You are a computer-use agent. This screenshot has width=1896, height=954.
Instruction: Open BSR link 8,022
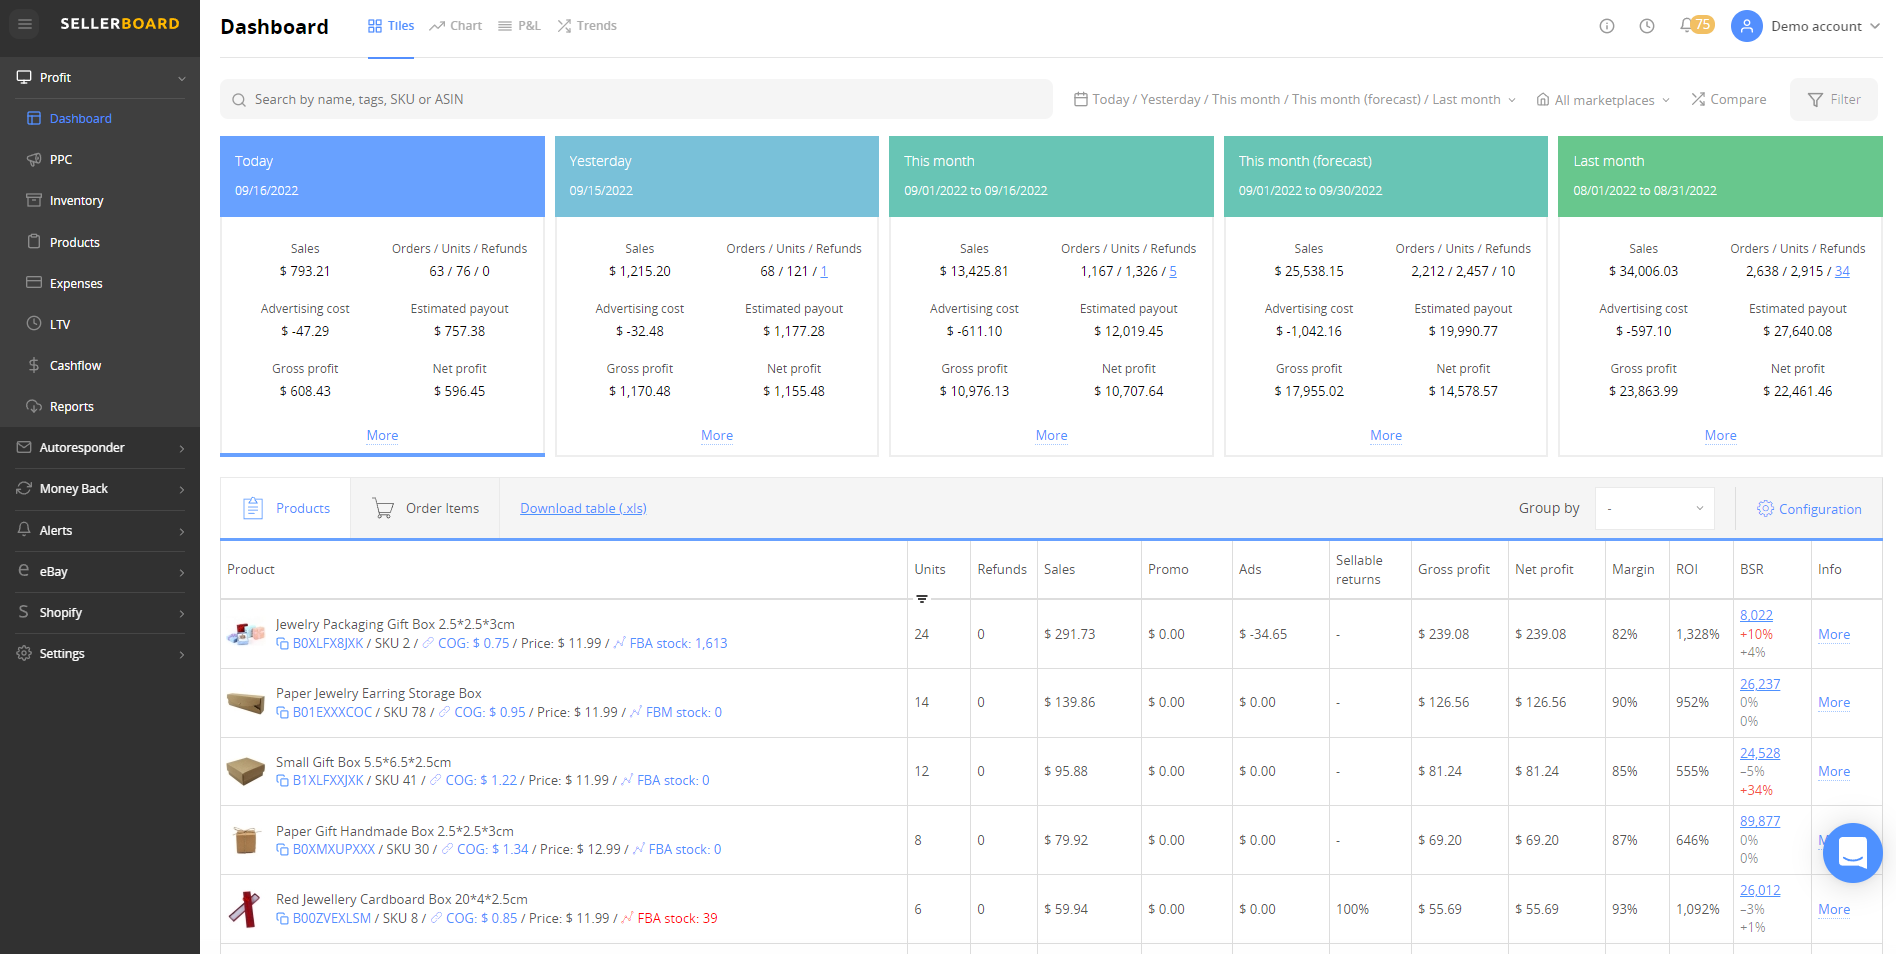[1756, 615]
